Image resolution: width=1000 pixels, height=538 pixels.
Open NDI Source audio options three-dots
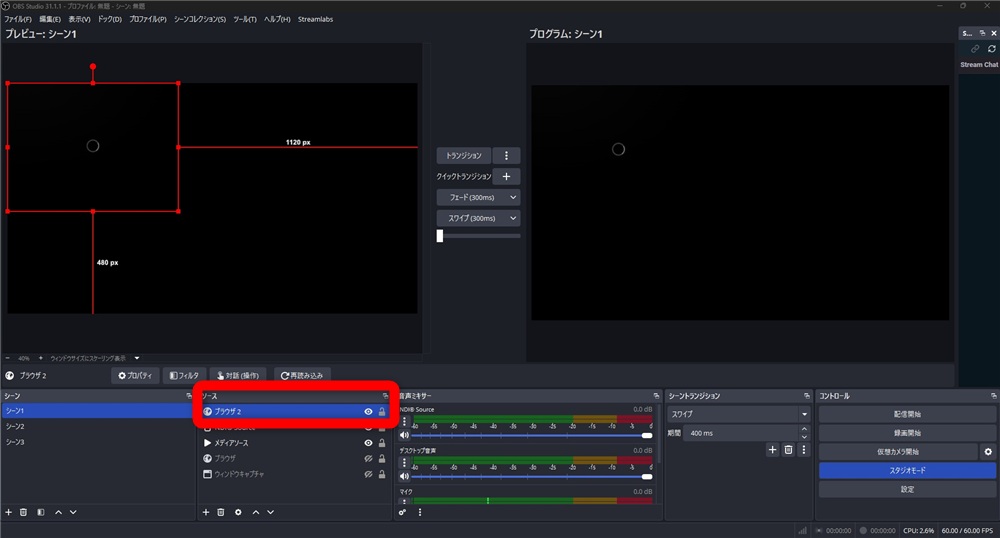404,421
